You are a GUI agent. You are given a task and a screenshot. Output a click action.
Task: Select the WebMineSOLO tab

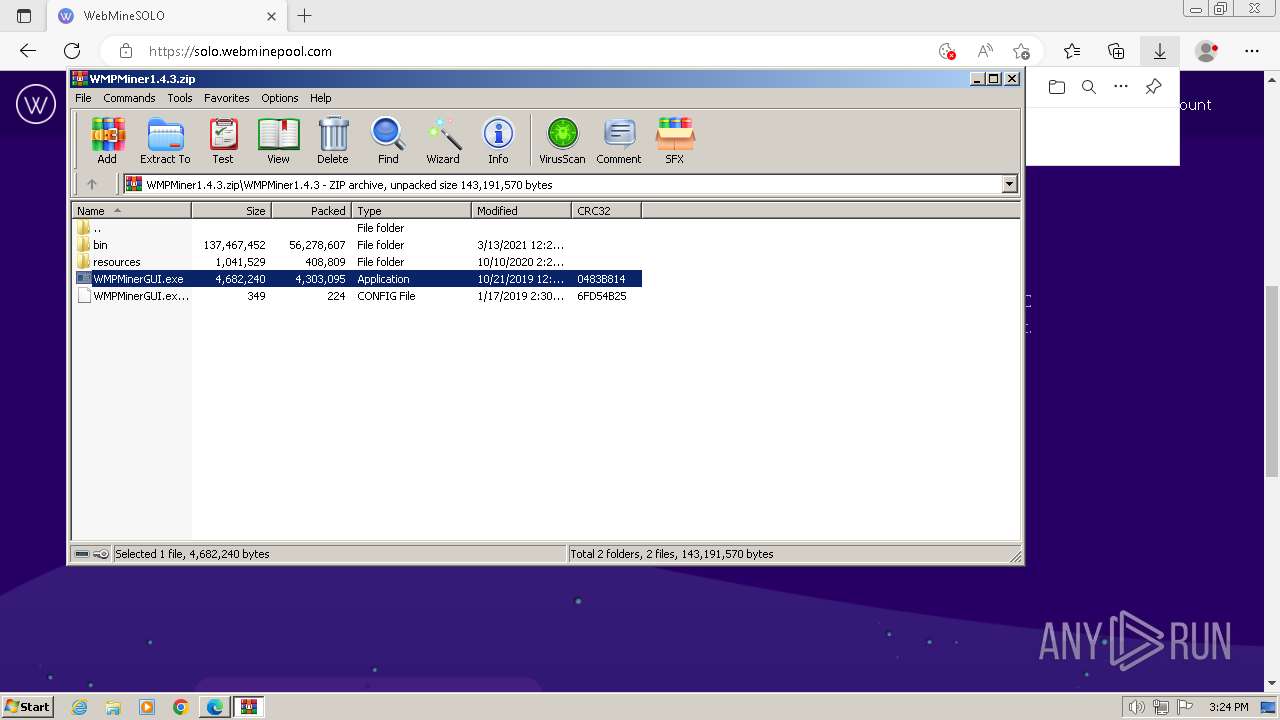(x=167, y=16)
